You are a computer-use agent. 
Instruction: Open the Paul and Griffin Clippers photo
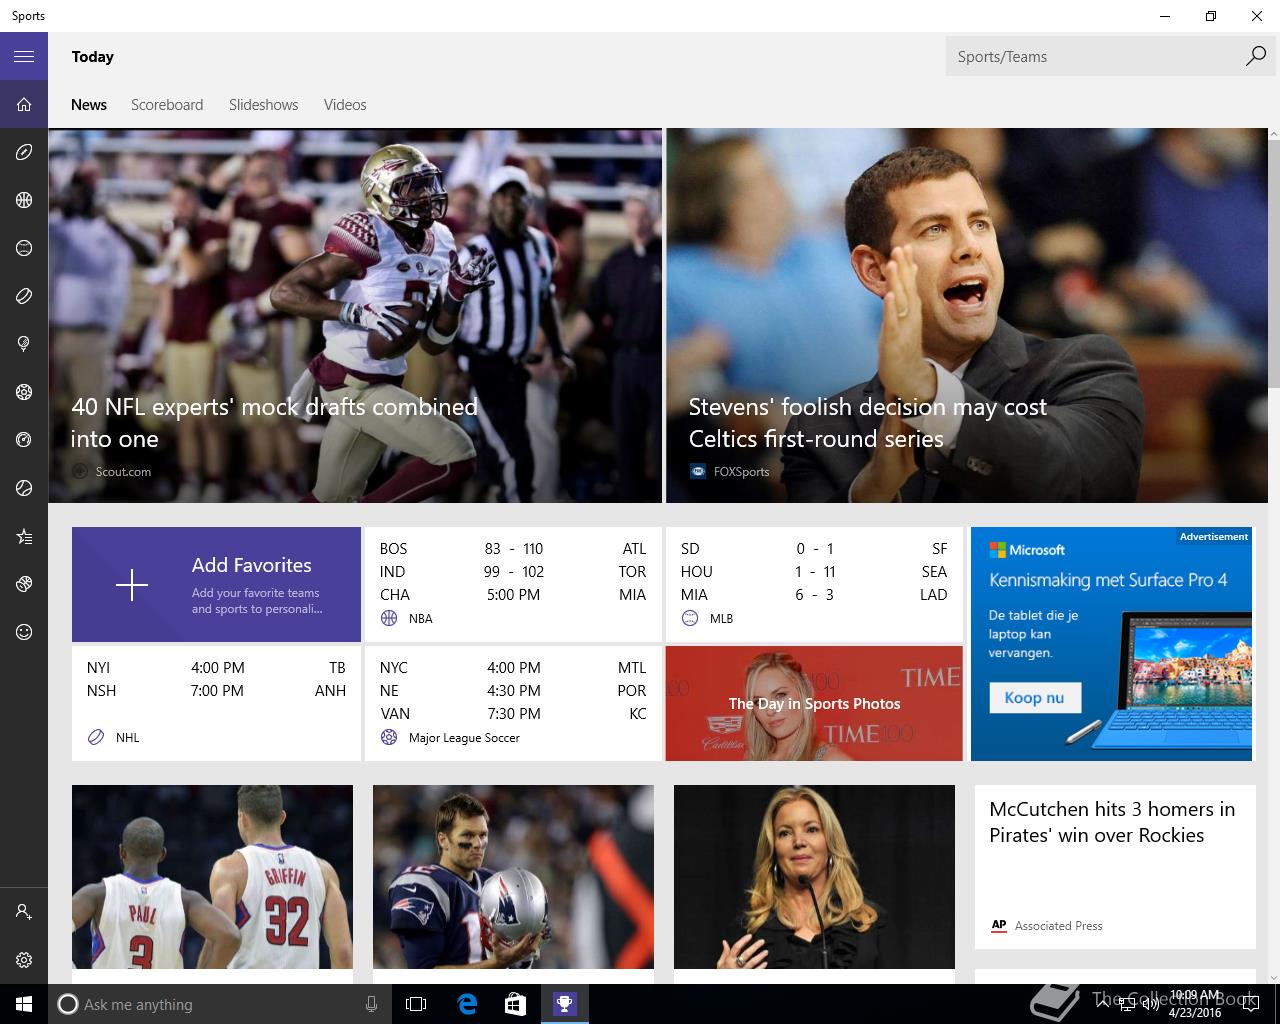coord(212,877)
